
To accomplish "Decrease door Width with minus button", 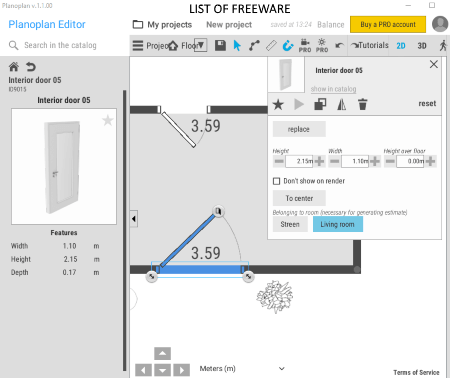I will click(x=335, y=162).
